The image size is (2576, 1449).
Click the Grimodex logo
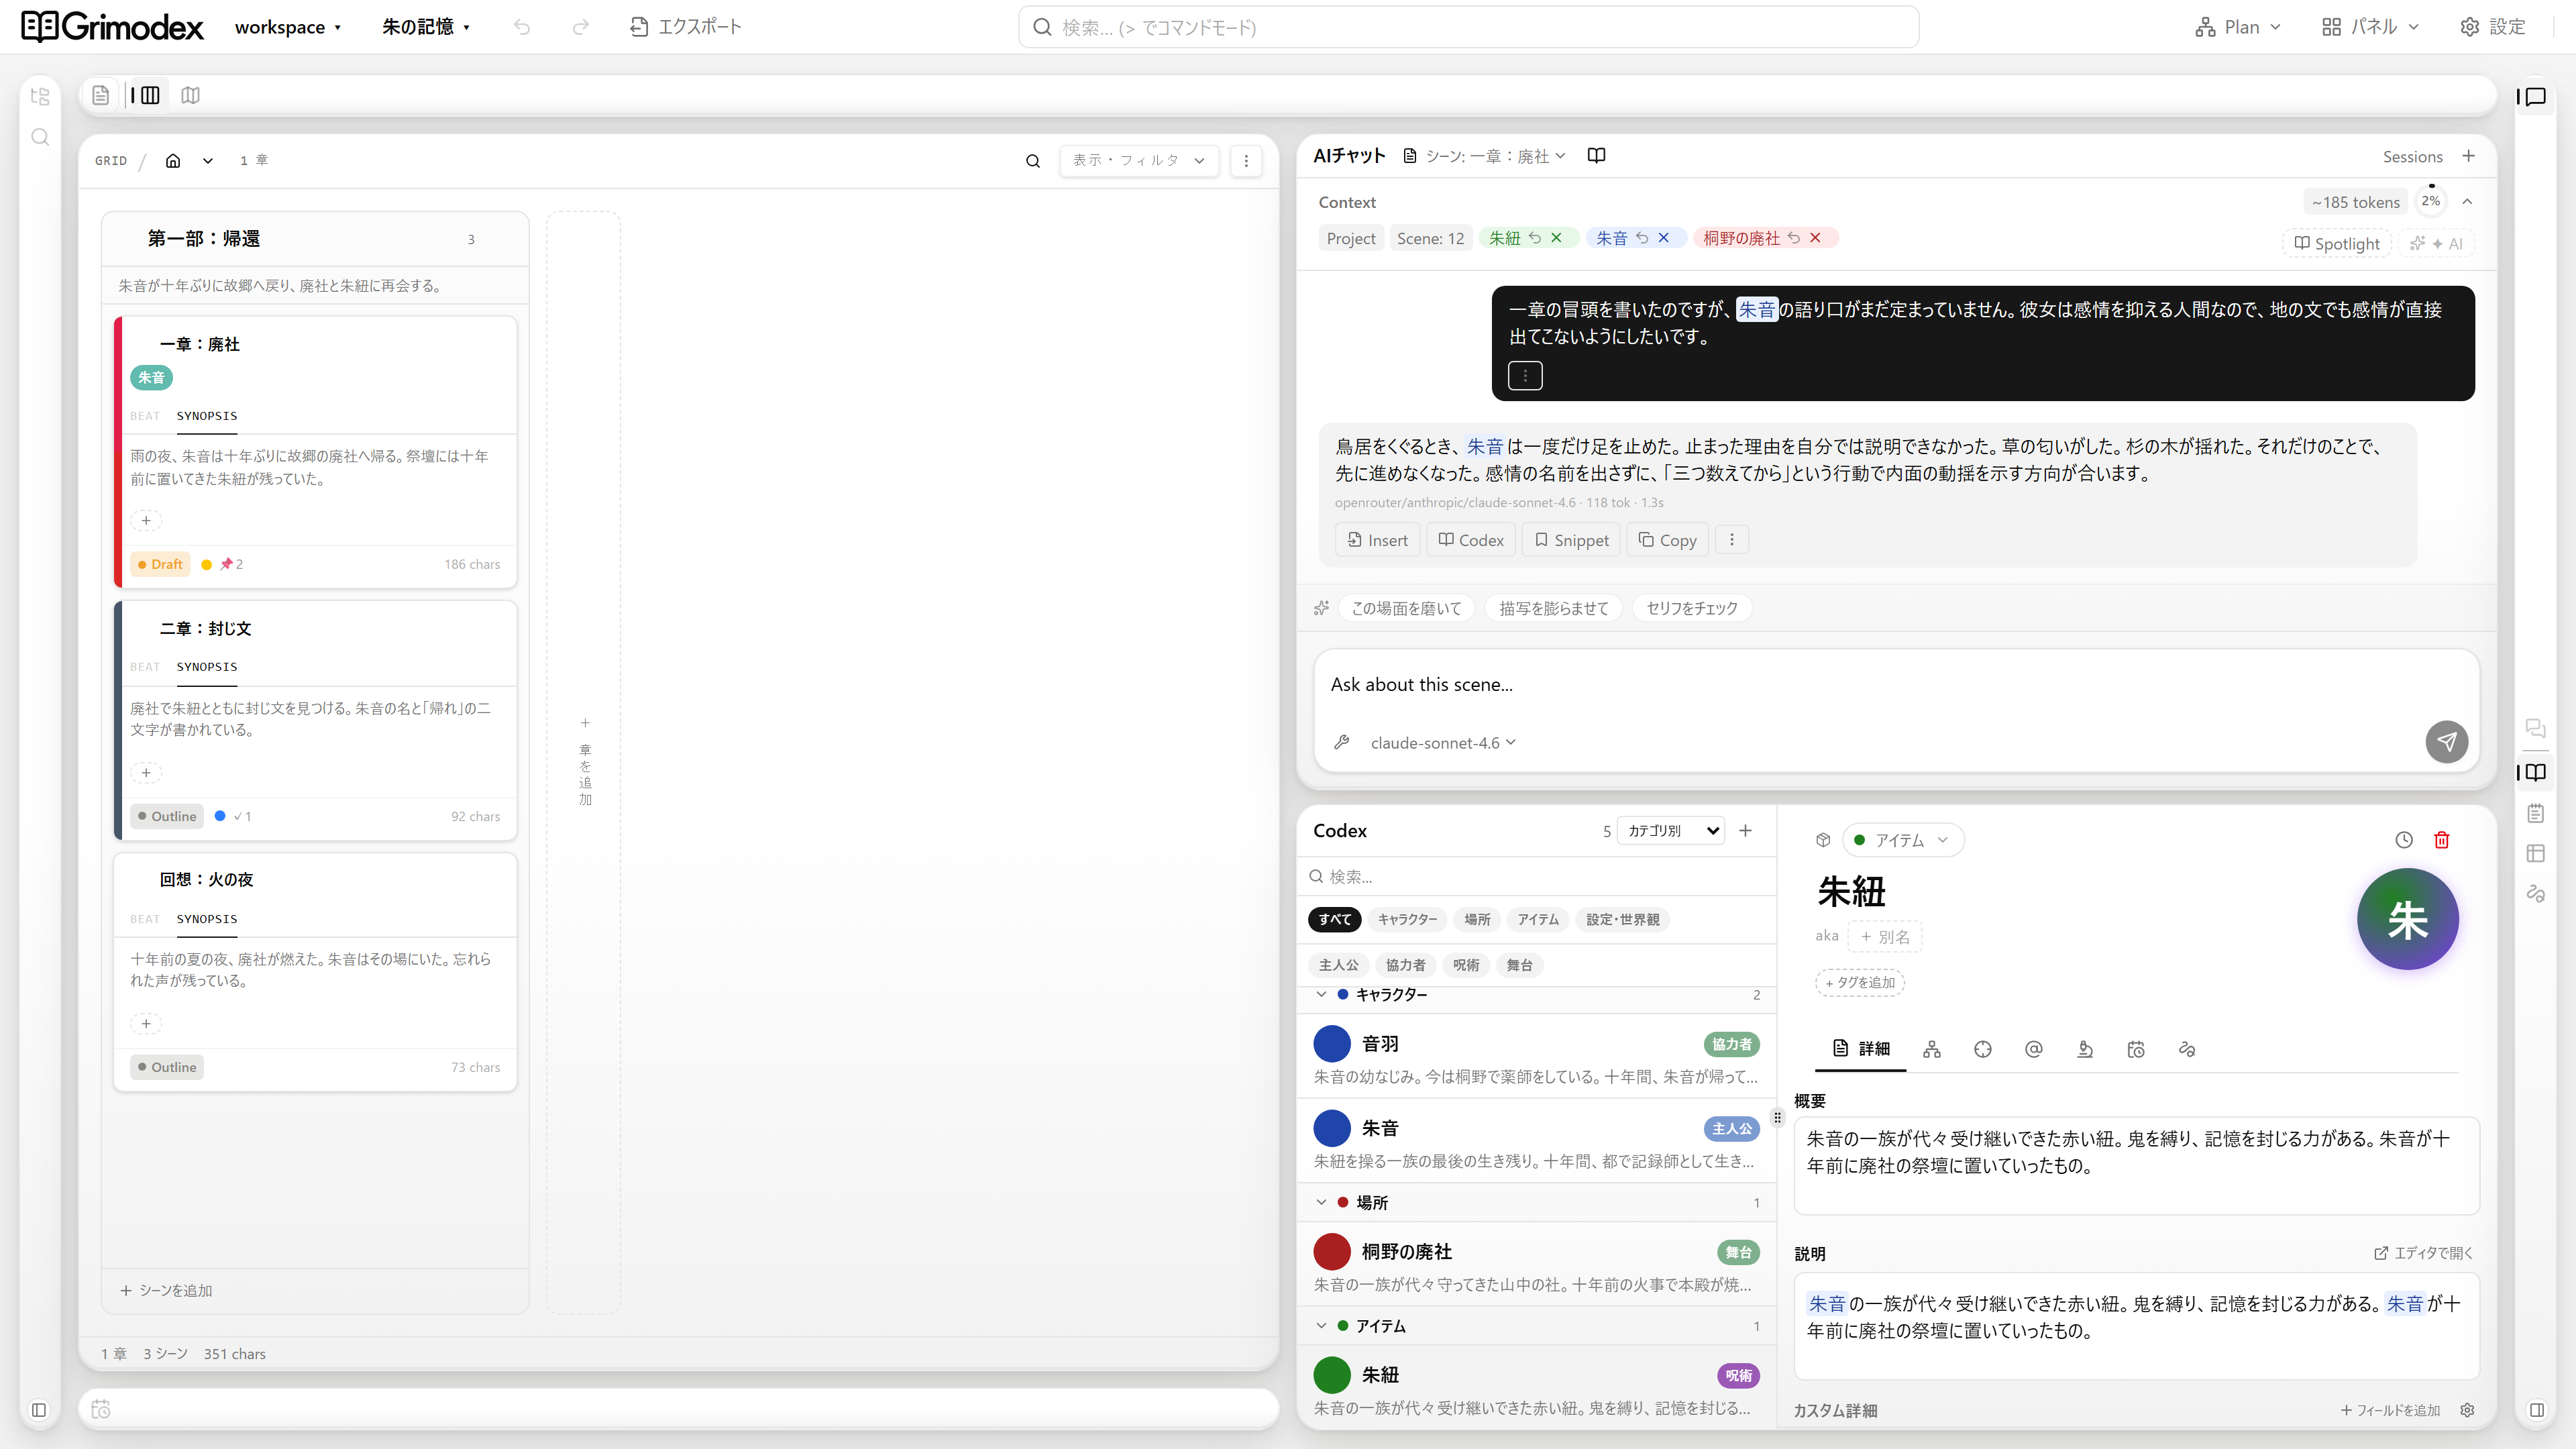pyautogui.click(x=112, y=27)
